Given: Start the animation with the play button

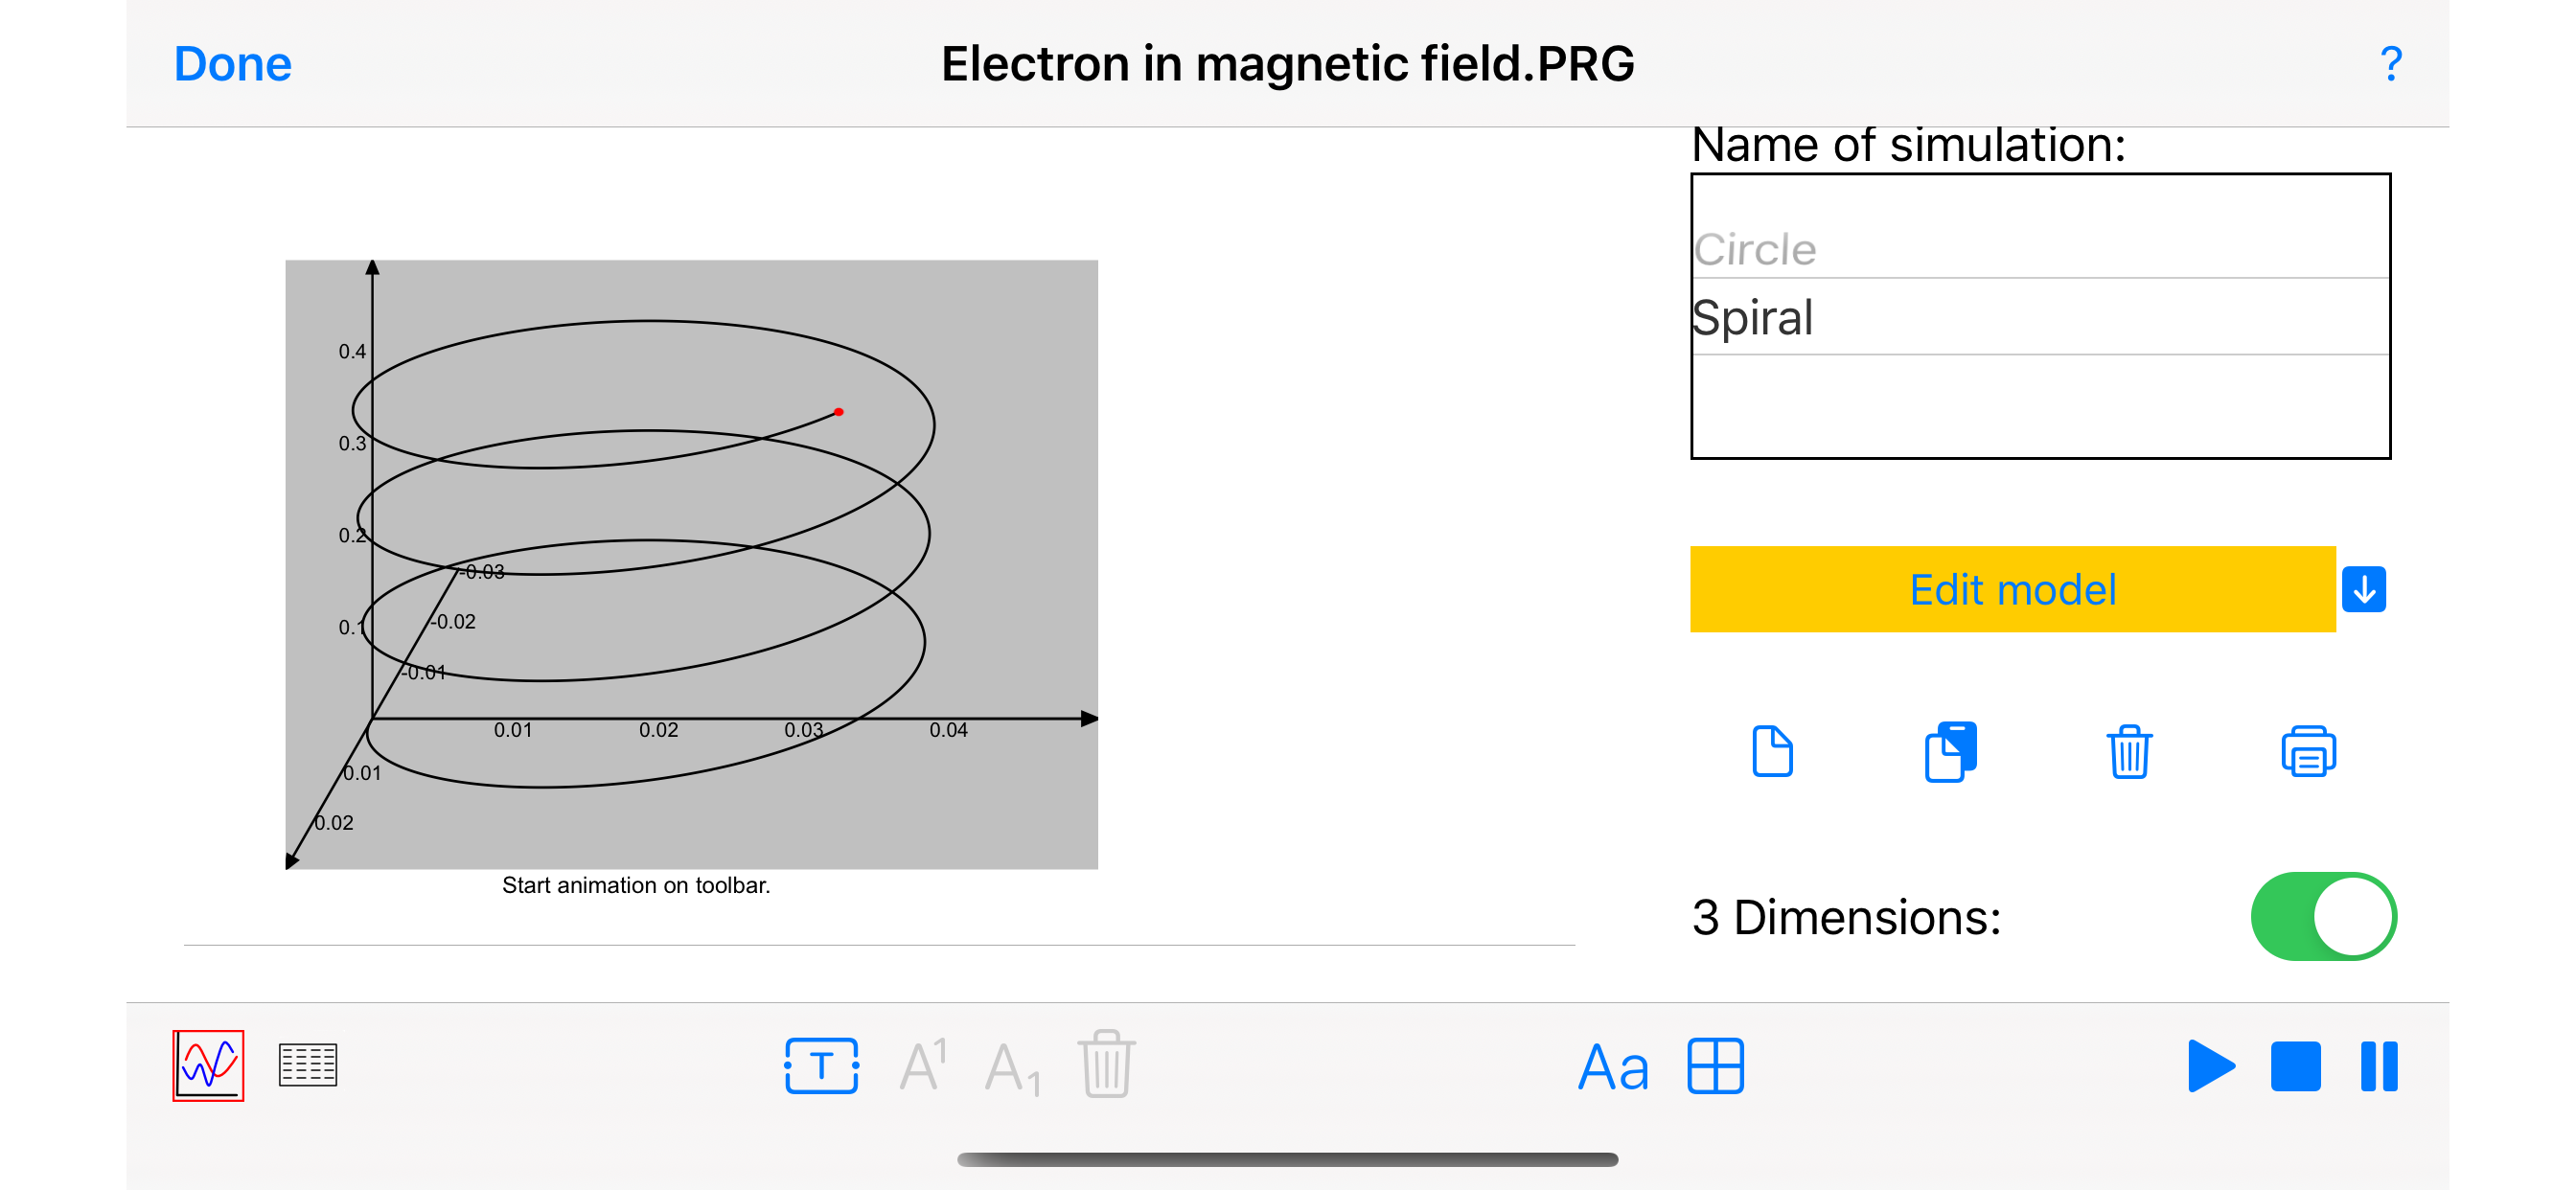Looking at the screenshot, I should coord(2210,1066).
